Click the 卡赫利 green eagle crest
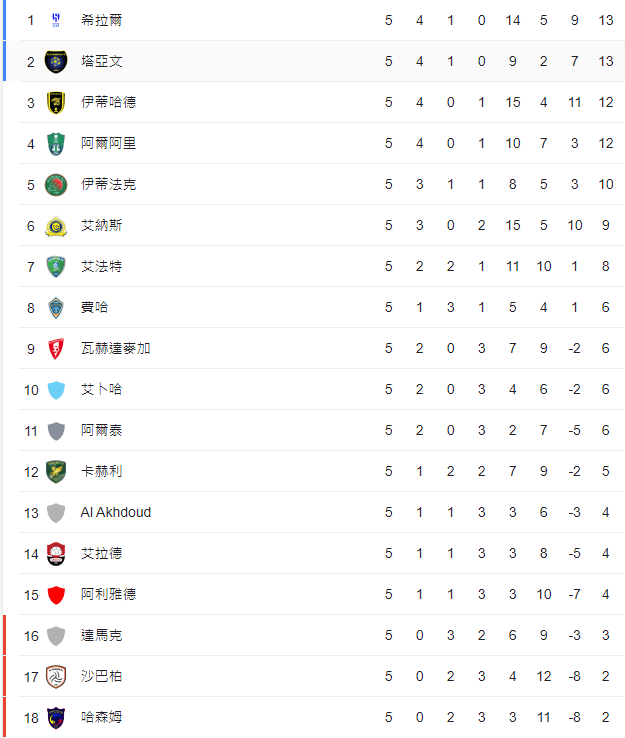Viewport: 625px width, 738px height. tap(56, 472)
